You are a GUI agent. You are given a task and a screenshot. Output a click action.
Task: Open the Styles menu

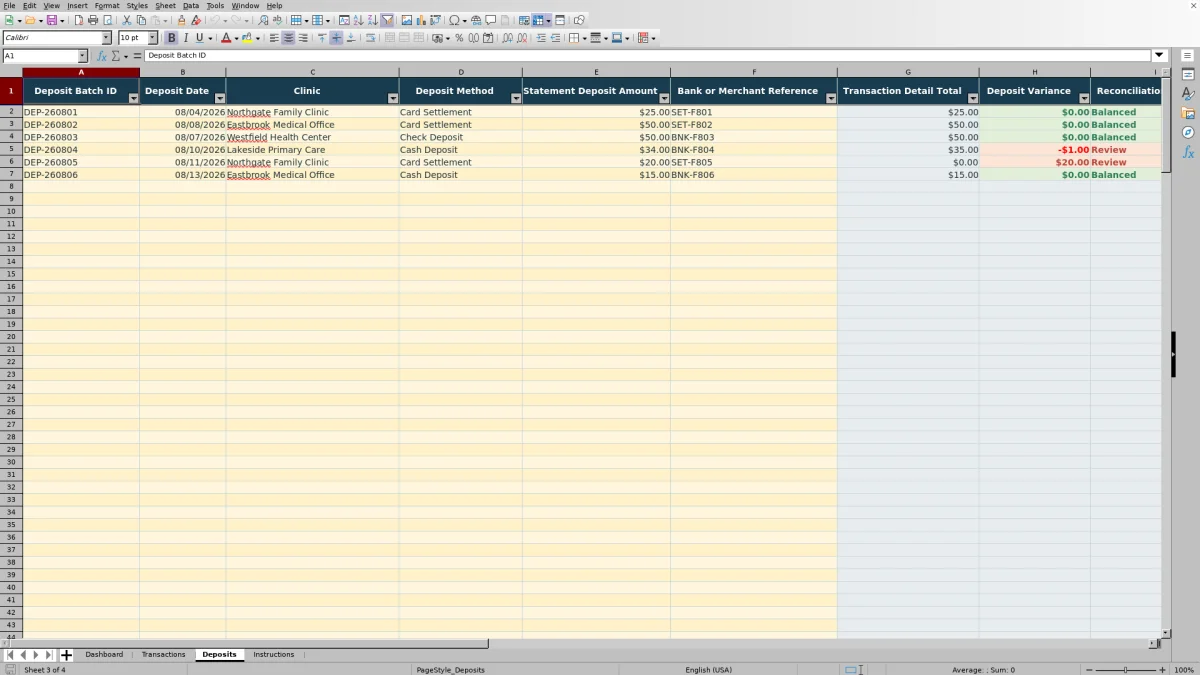click(137, 5)
